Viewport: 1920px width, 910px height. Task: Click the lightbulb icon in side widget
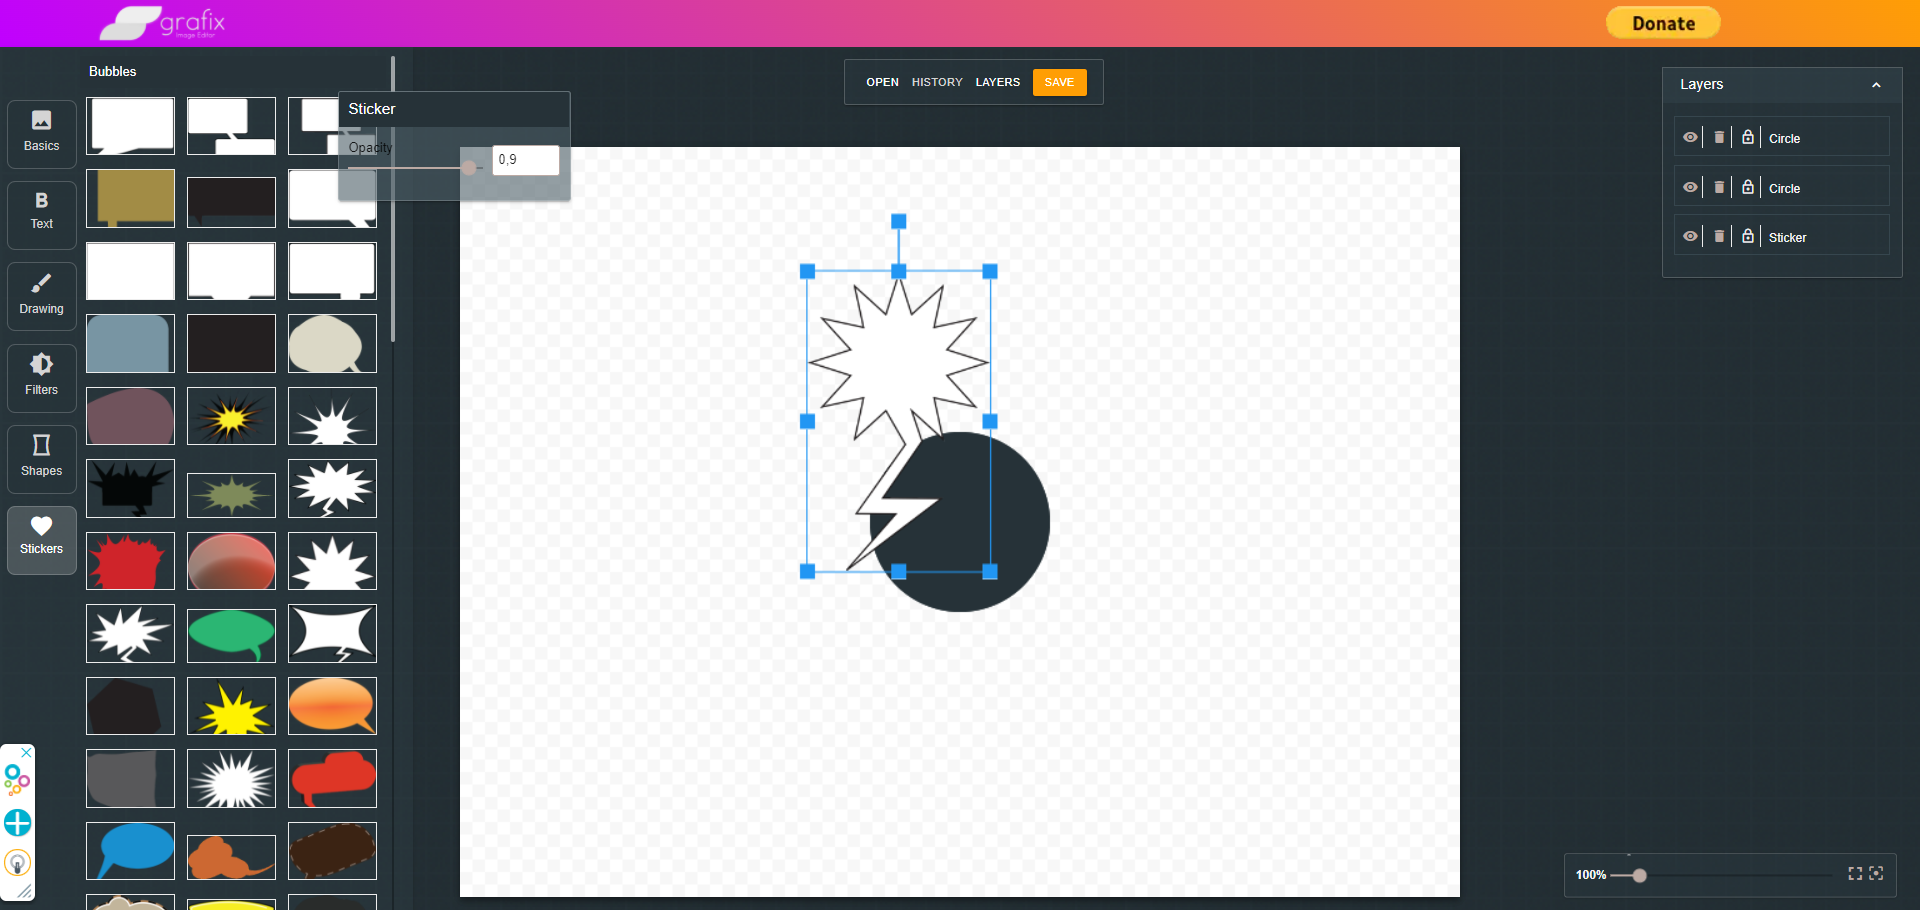(x=18, y=863)
